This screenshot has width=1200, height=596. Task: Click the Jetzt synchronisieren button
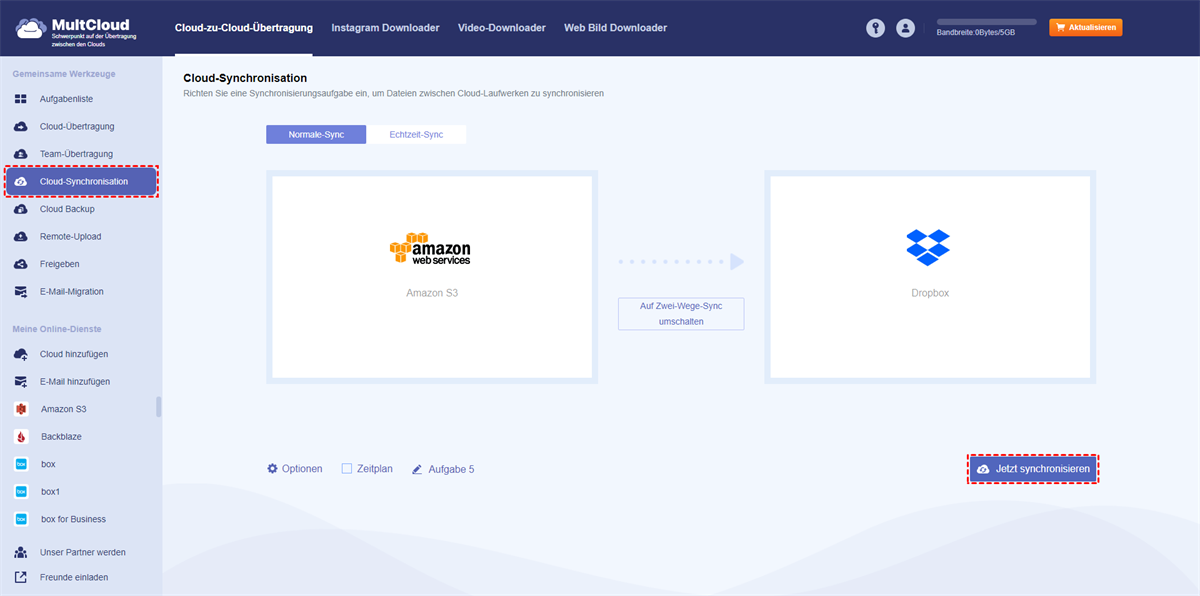(1033, 468)
